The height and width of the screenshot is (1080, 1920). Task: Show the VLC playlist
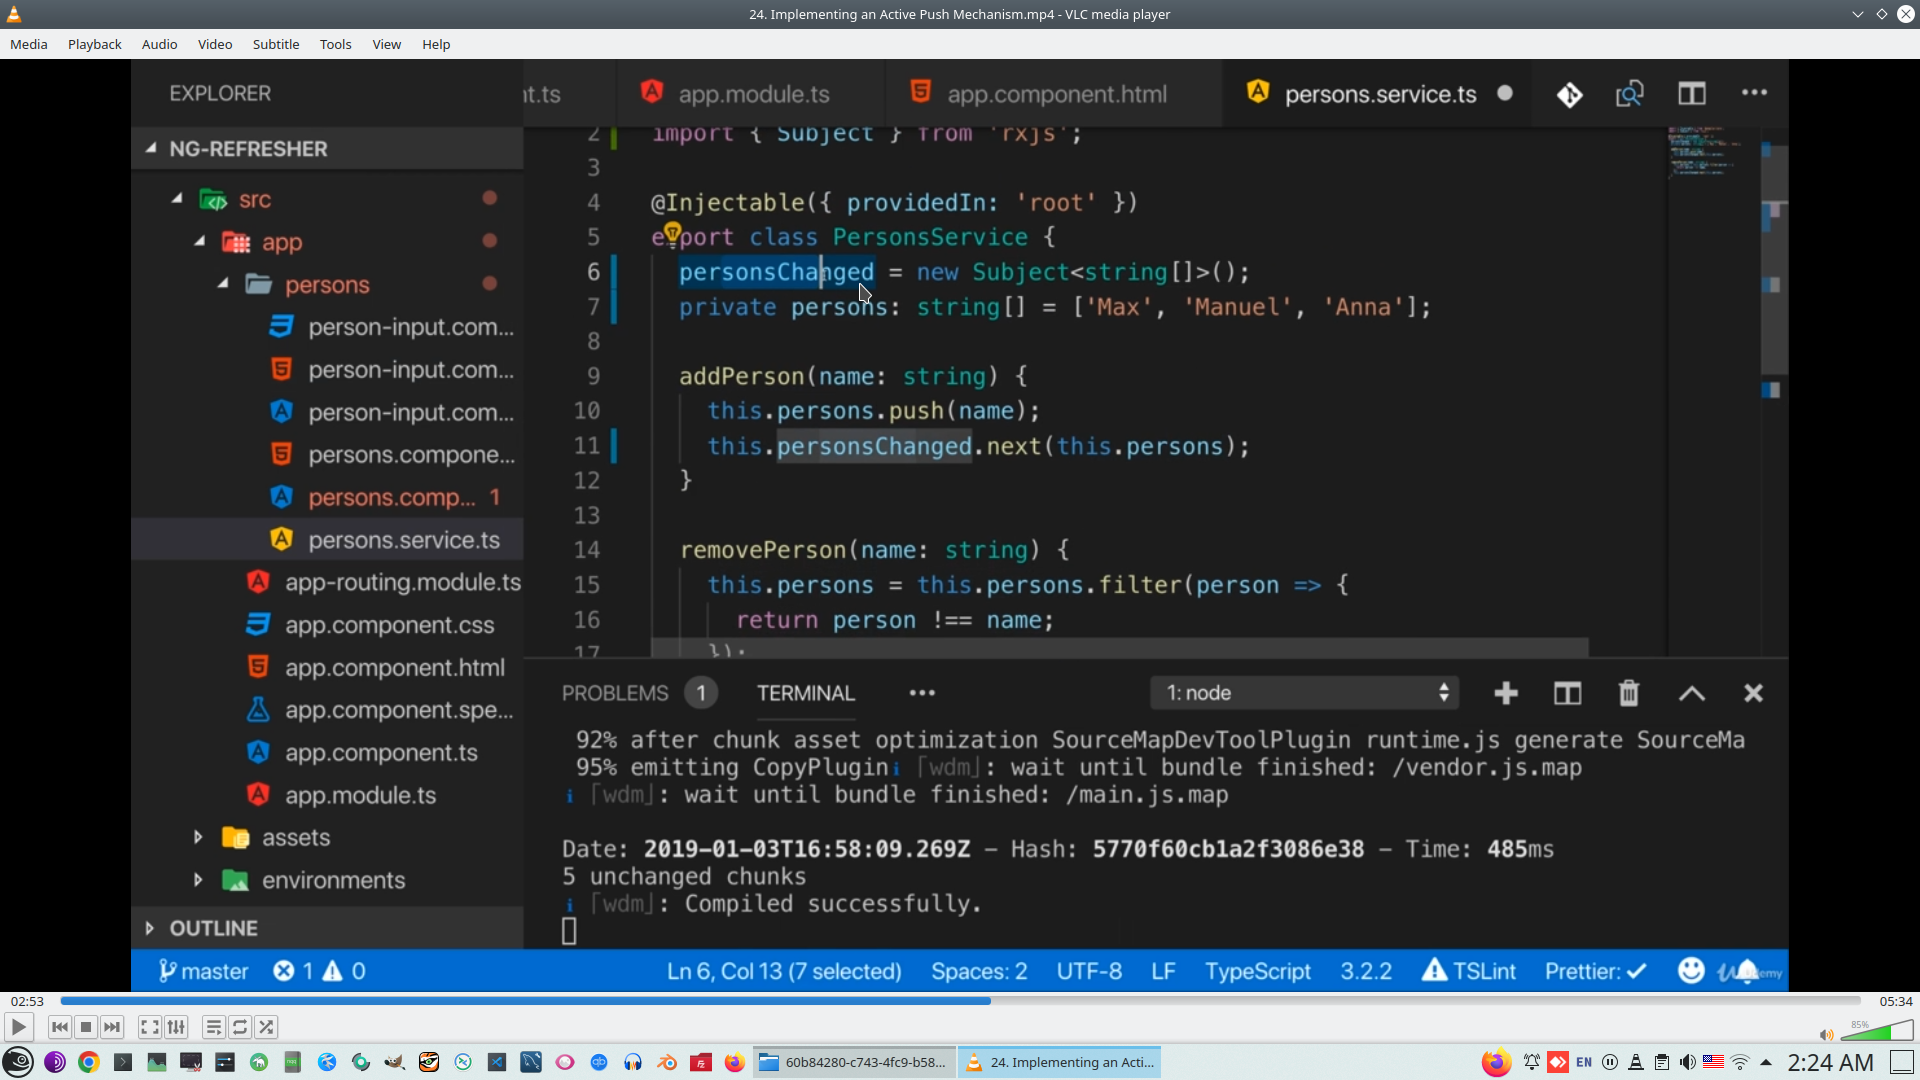click(x=213, y=1027)
